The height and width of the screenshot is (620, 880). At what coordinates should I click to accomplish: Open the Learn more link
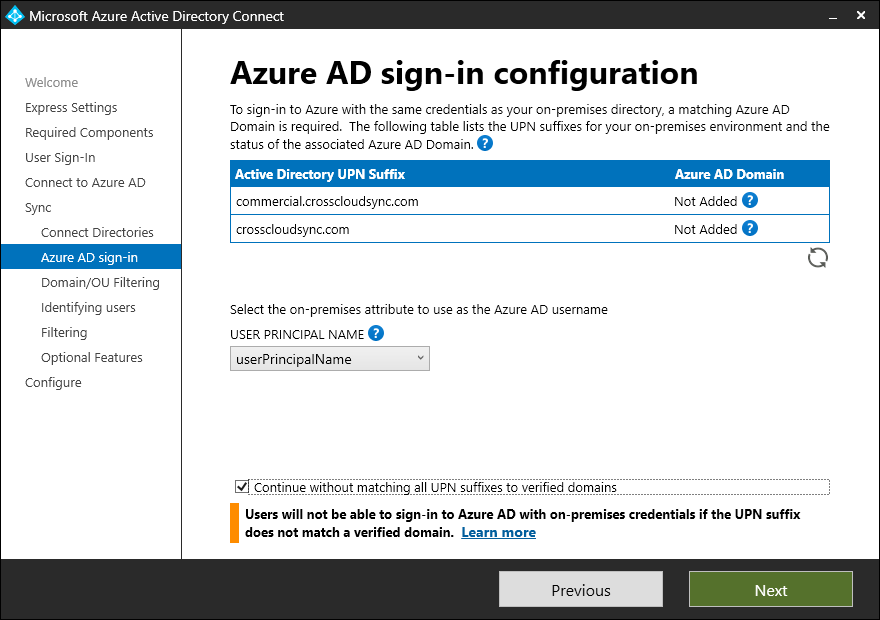click(498, 532)
